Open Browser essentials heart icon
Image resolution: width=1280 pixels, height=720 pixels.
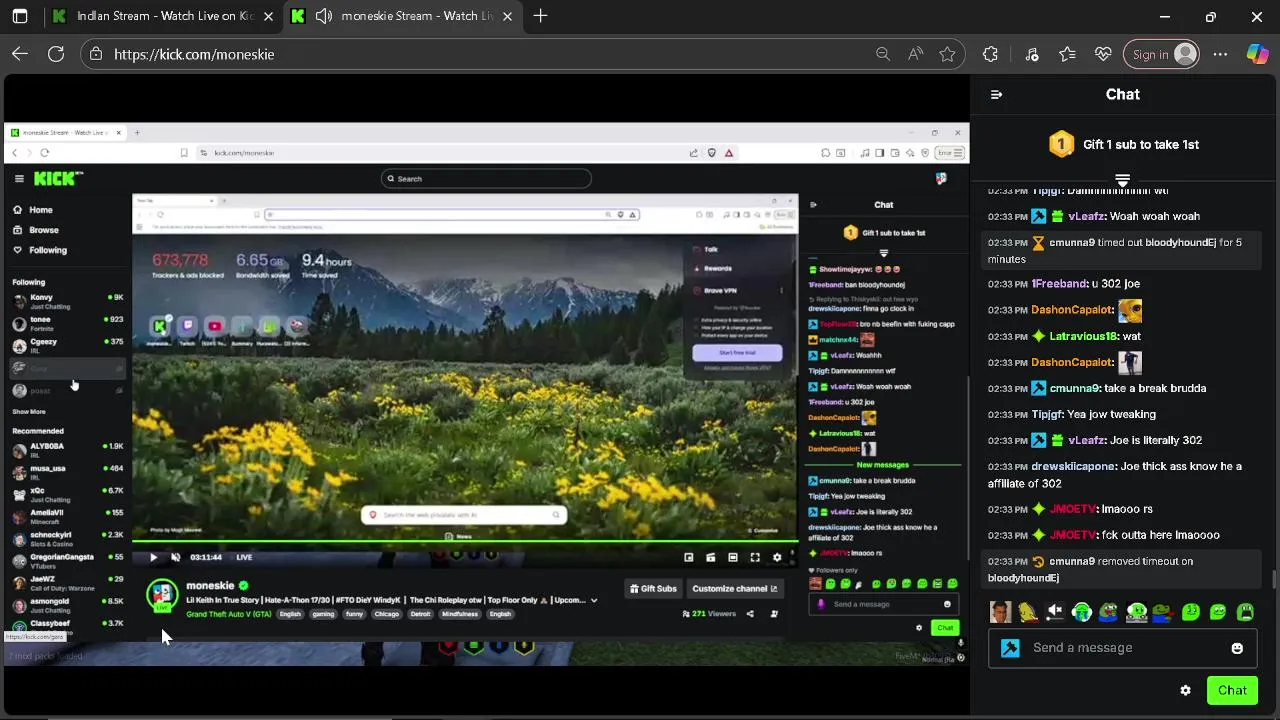coord(1103,54)
